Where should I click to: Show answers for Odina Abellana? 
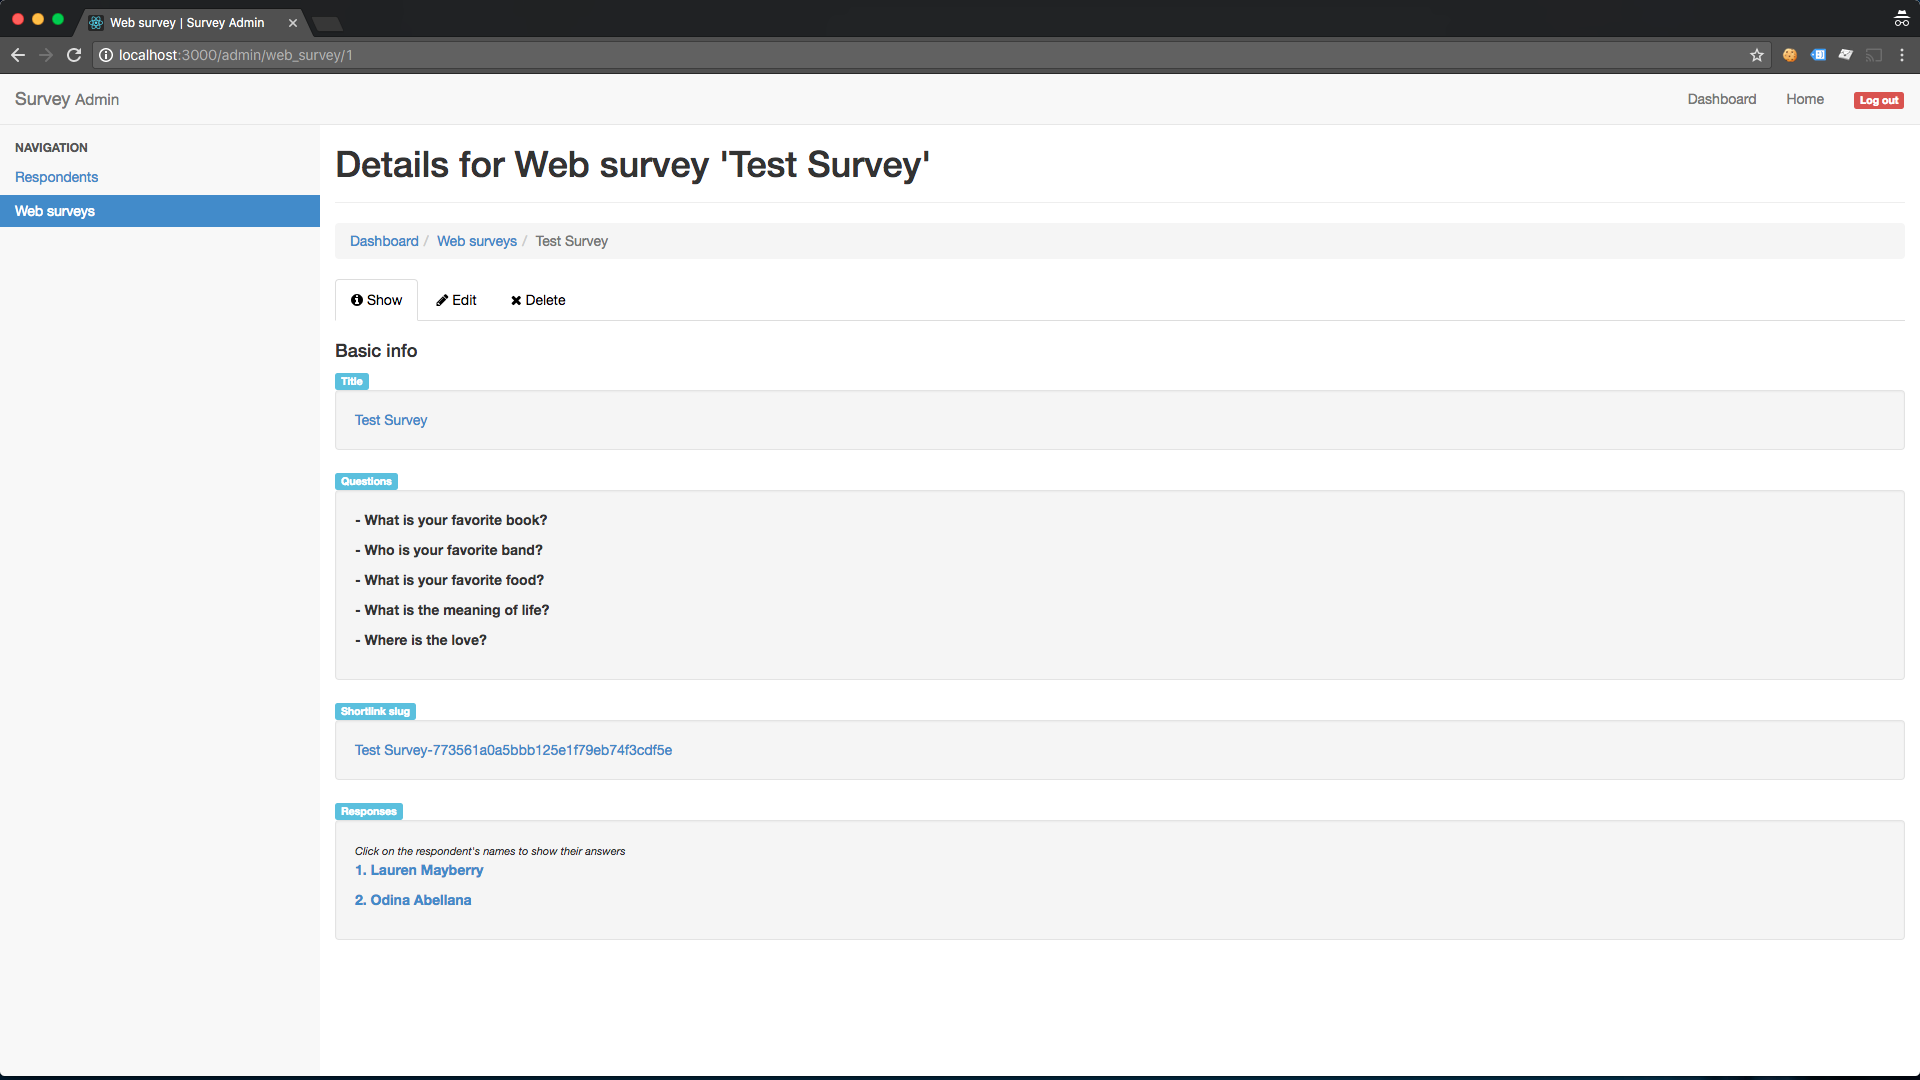413,900
